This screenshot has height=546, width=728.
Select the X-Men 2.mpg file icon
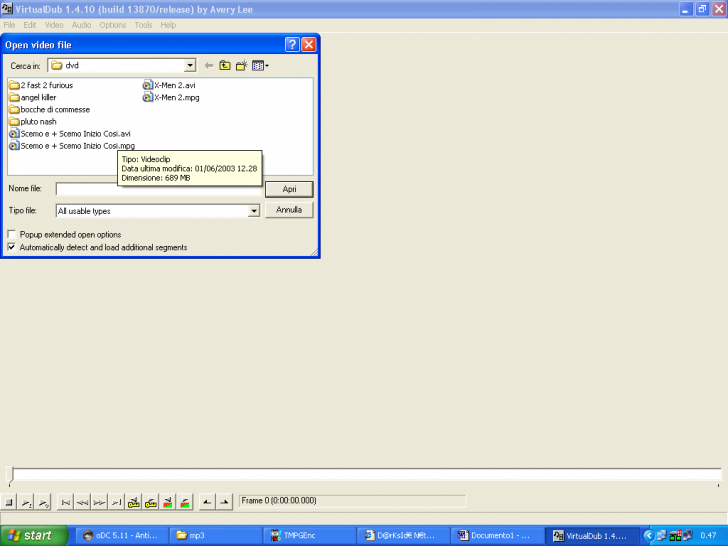click(147, 97)
